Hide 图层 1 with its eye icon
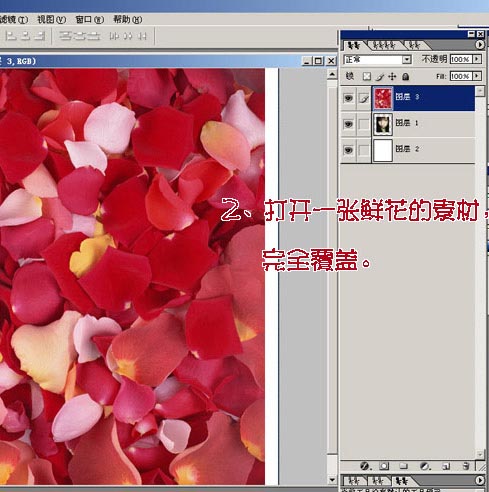Image resolution: width=489 pixels, height=492 pixels. (x=349, y=124)
